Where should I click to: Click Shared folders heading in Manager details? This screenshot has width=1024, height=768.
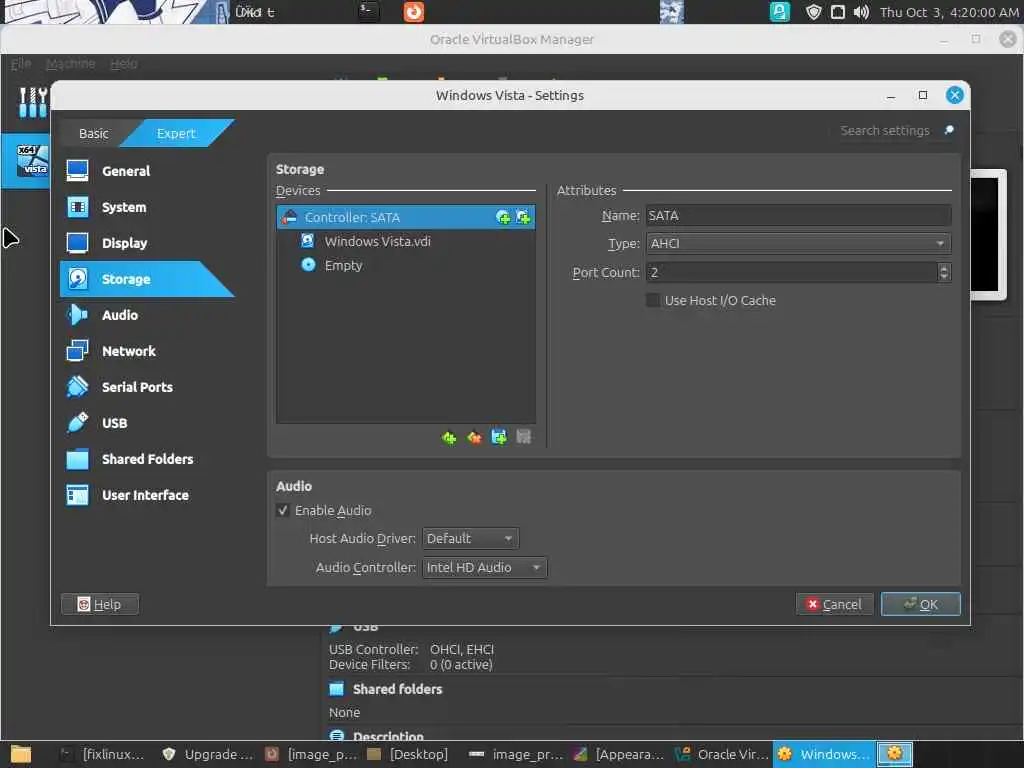tap(397, 689)
